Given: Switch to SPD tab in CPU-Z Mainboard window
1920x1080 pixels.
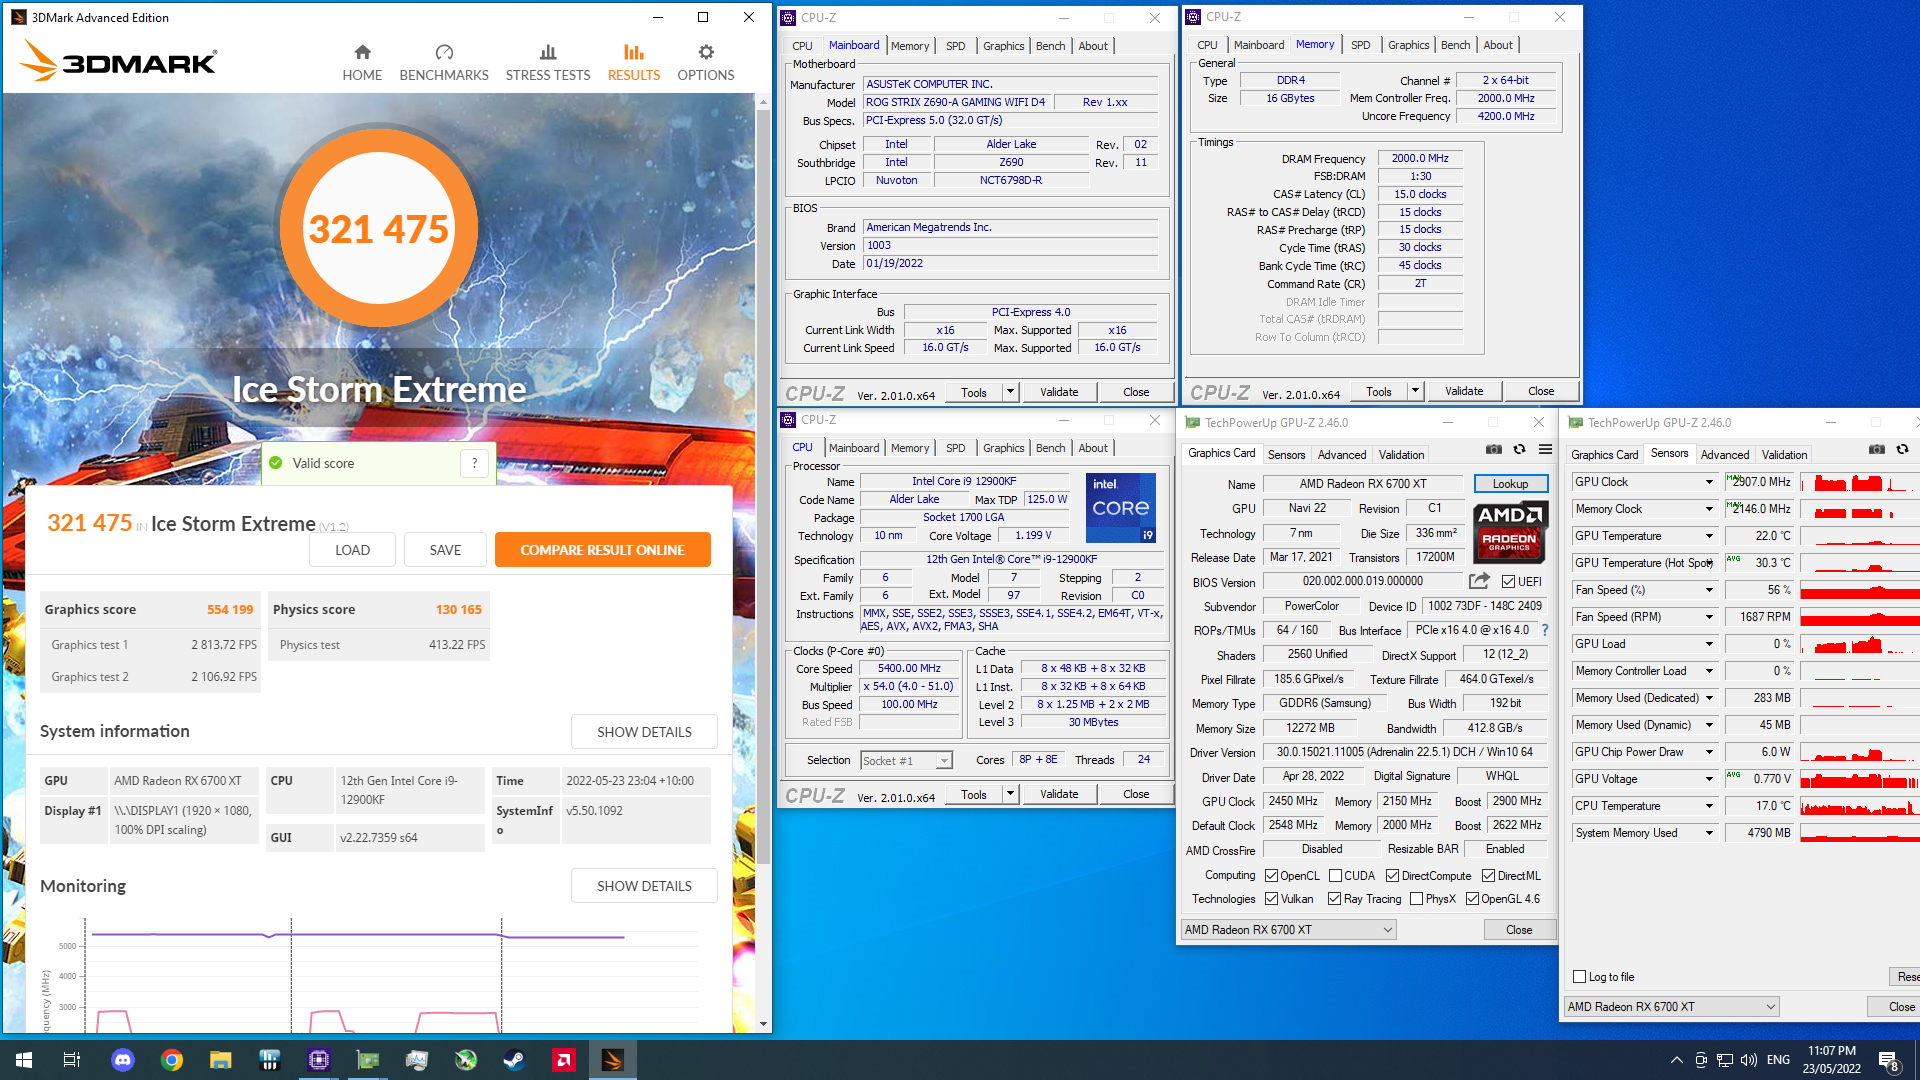Looking at the screenshot, I should point(955,46).
